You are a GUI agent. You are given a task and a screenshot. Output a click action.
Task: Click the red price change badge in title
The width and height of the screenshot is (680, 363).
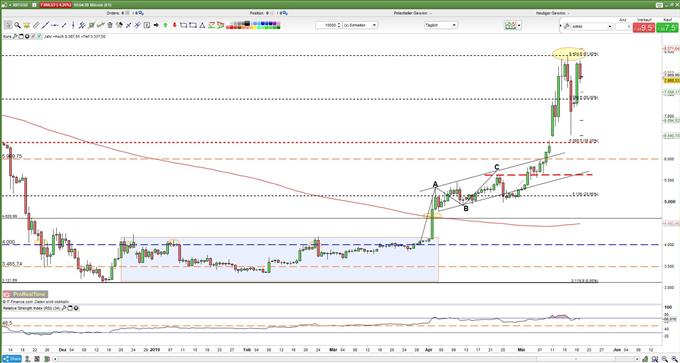tap(55, 5)
